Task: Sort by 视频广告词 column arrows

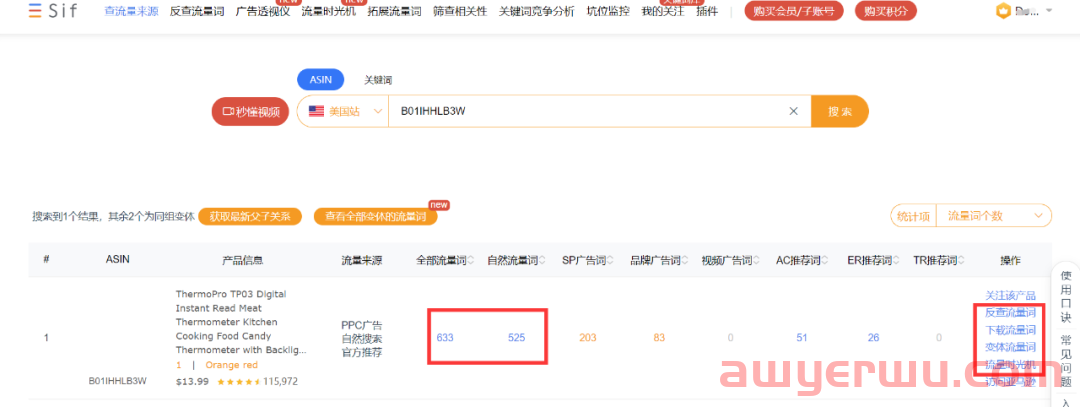Action: (756, 260)
